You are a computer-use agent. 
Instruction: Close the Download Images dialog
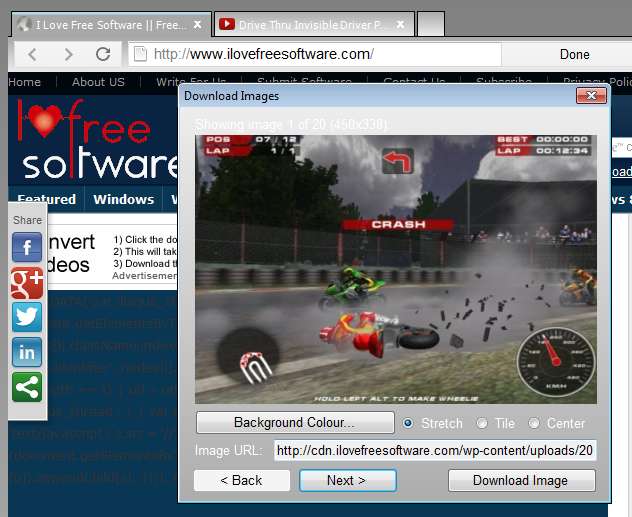coord(591,96)
